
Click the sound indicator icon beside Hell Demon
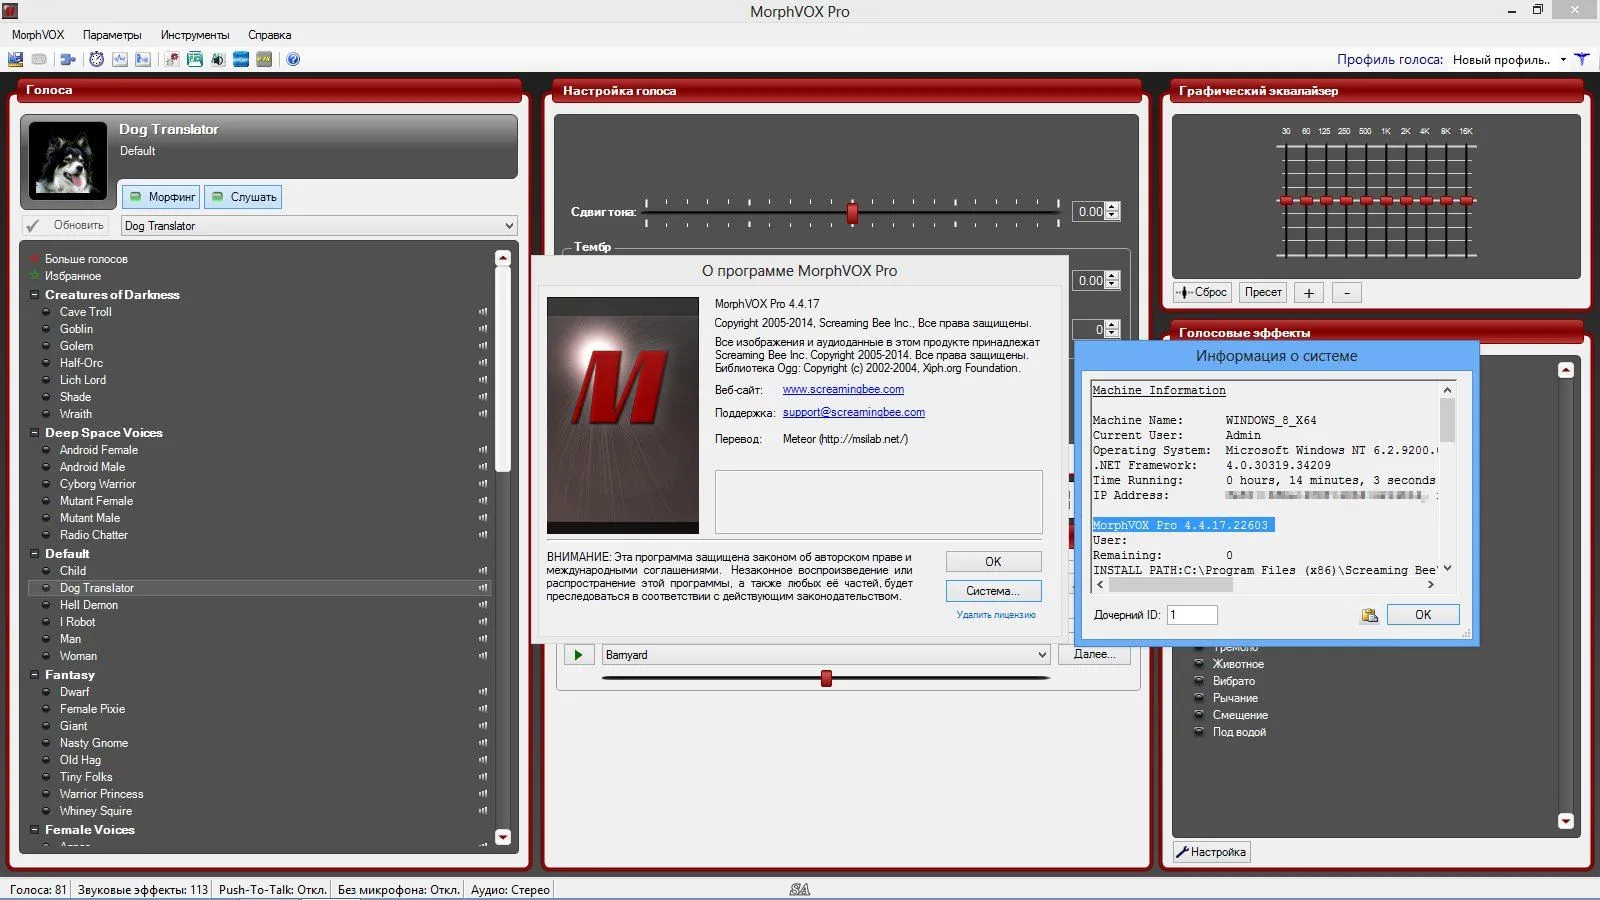pyautogui.click(x=483, y=605)
